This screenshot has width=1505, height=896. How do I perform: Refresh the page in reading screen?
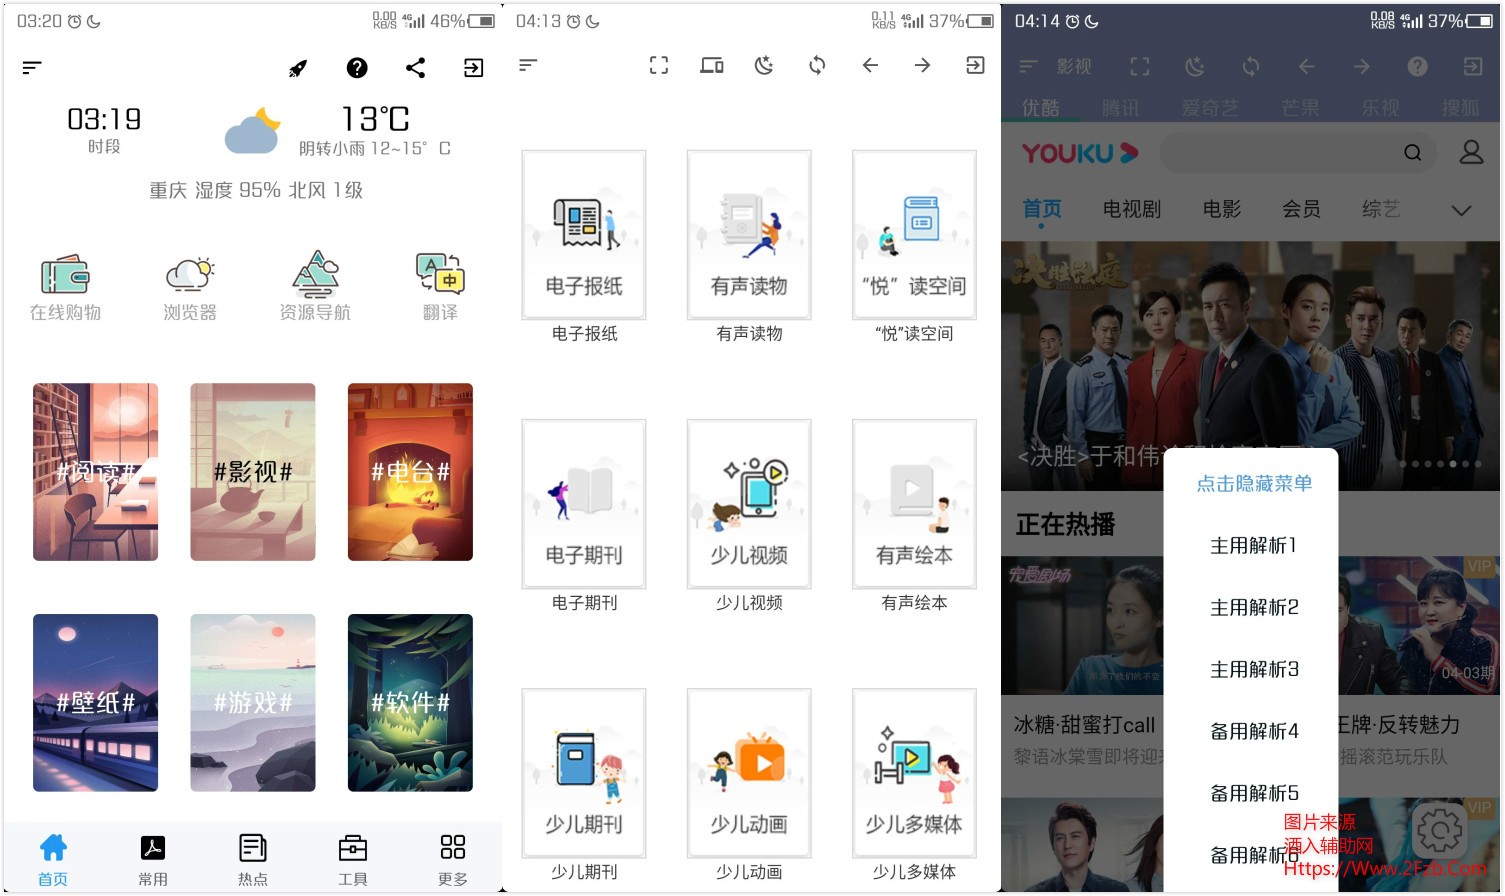point(817,65)
